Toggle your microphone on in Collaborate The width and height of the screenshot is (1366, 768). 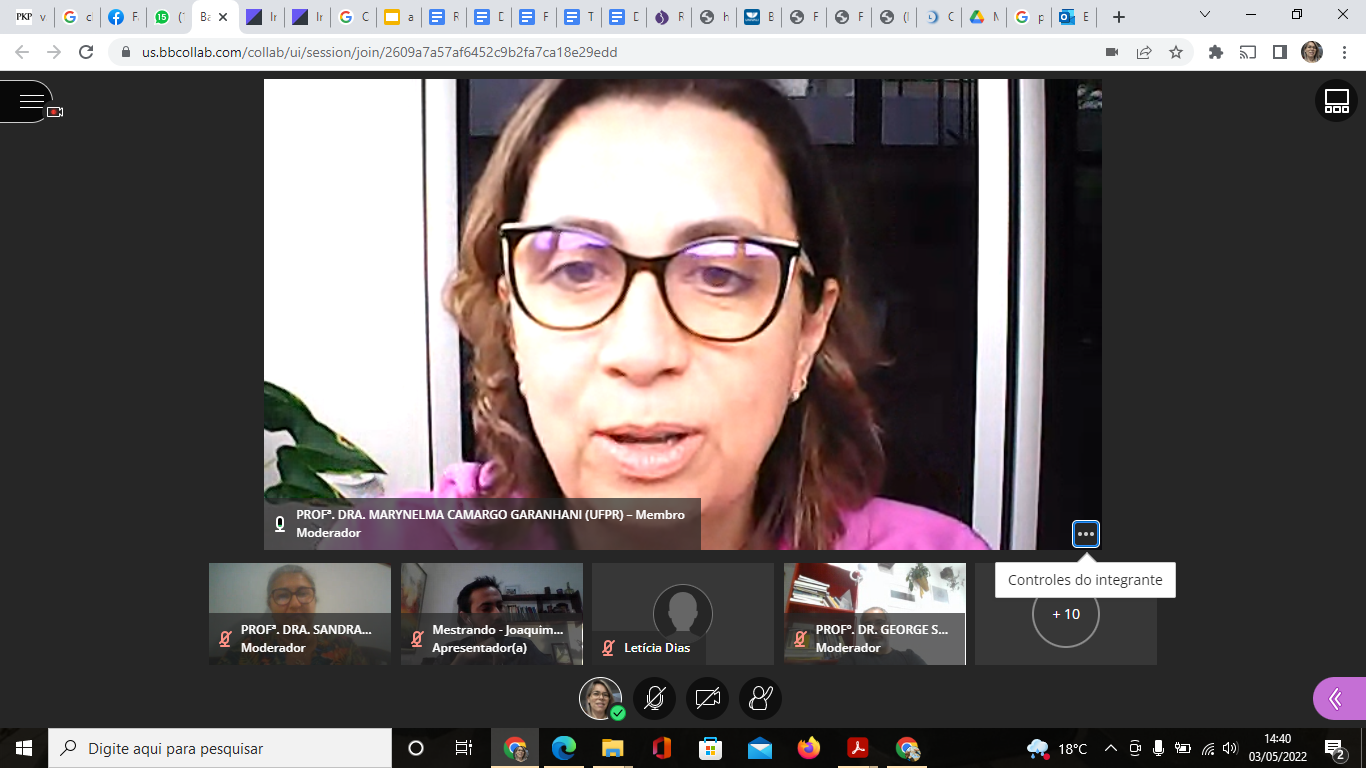click(655, 698)
